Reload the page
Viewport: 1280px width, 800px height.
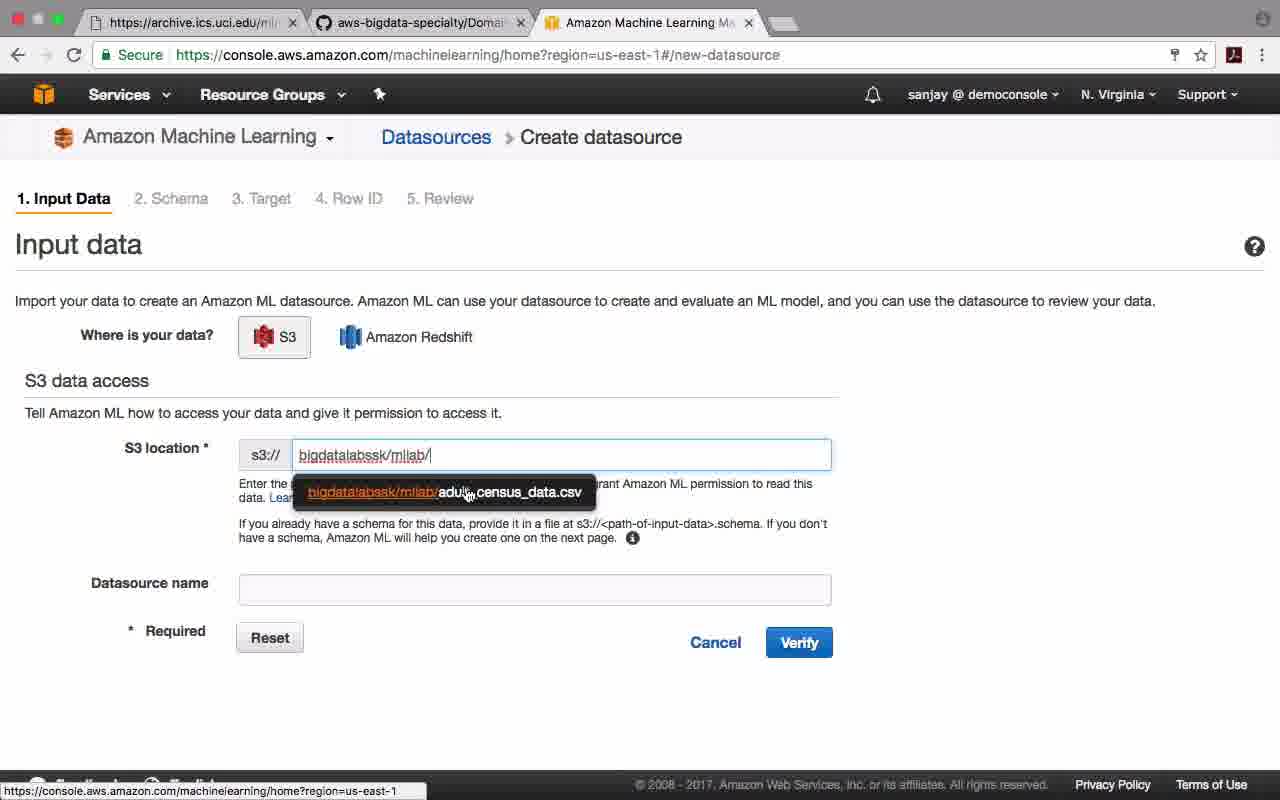click(74, 55)
